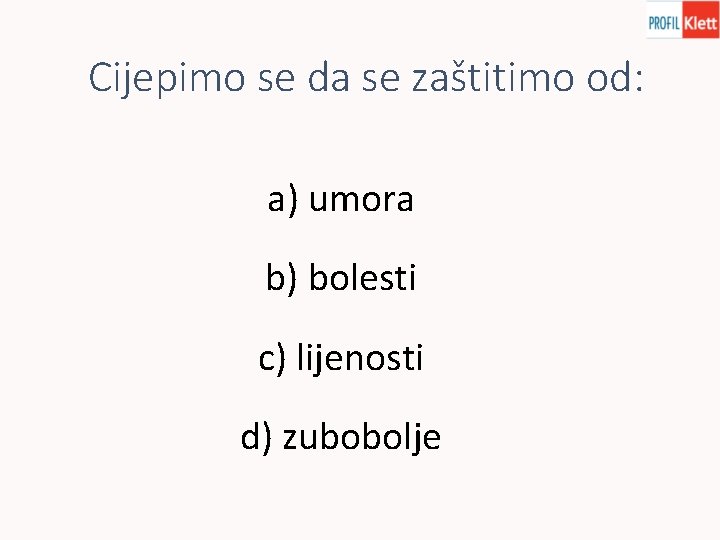Select answer b) bolesti

341,278
